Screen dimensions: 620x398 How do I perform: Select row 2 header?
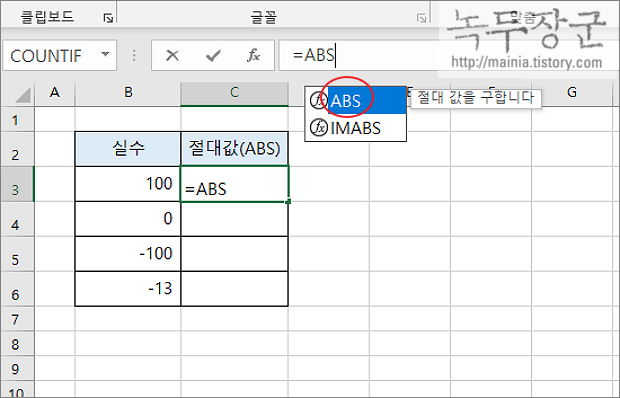[x=17, y=149]
